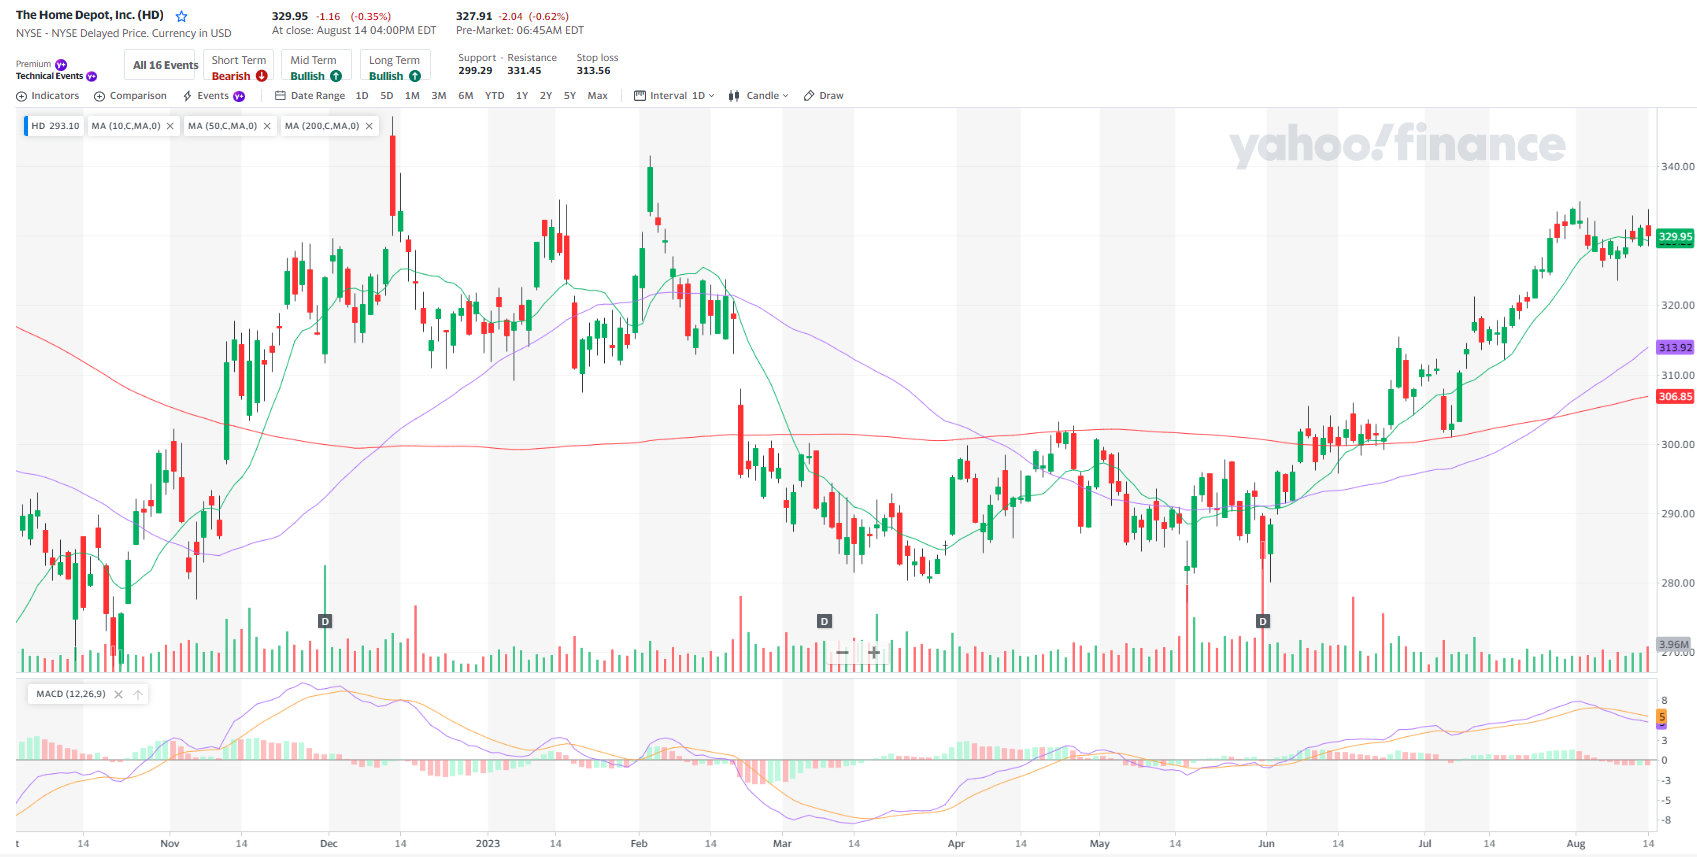Click the MA (50,C,MA,0) legend label
This screenshot has height=857, width=1697.
pos(222,126)
